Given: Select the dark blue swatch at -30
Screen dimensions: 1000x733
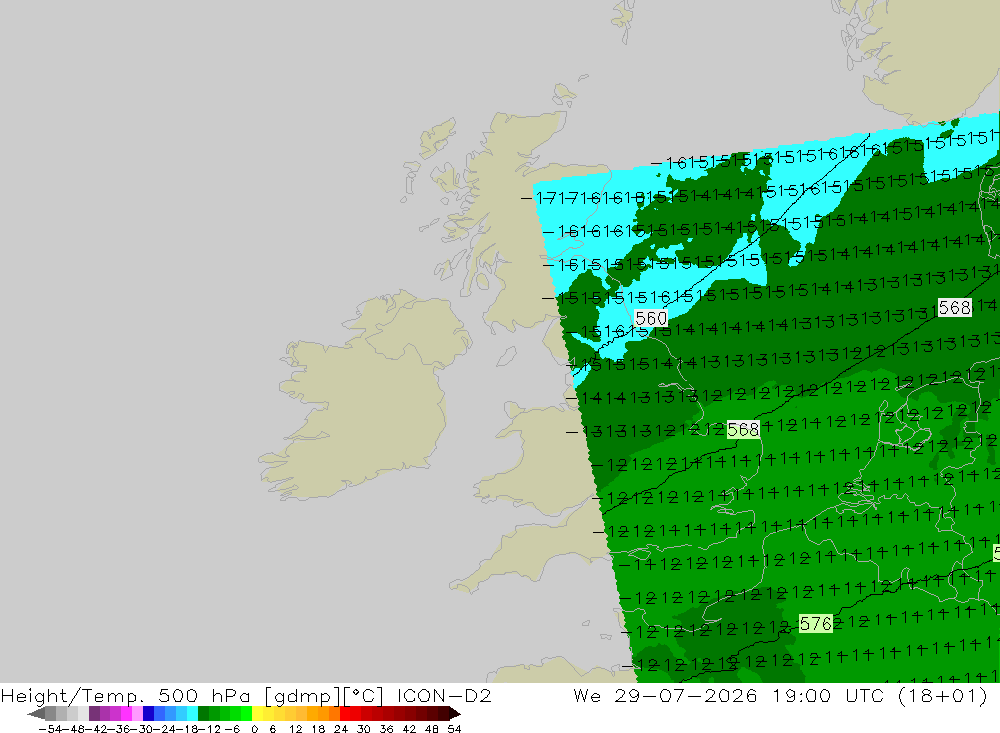Looking at the screenshot, I should (x=149, y=714).
